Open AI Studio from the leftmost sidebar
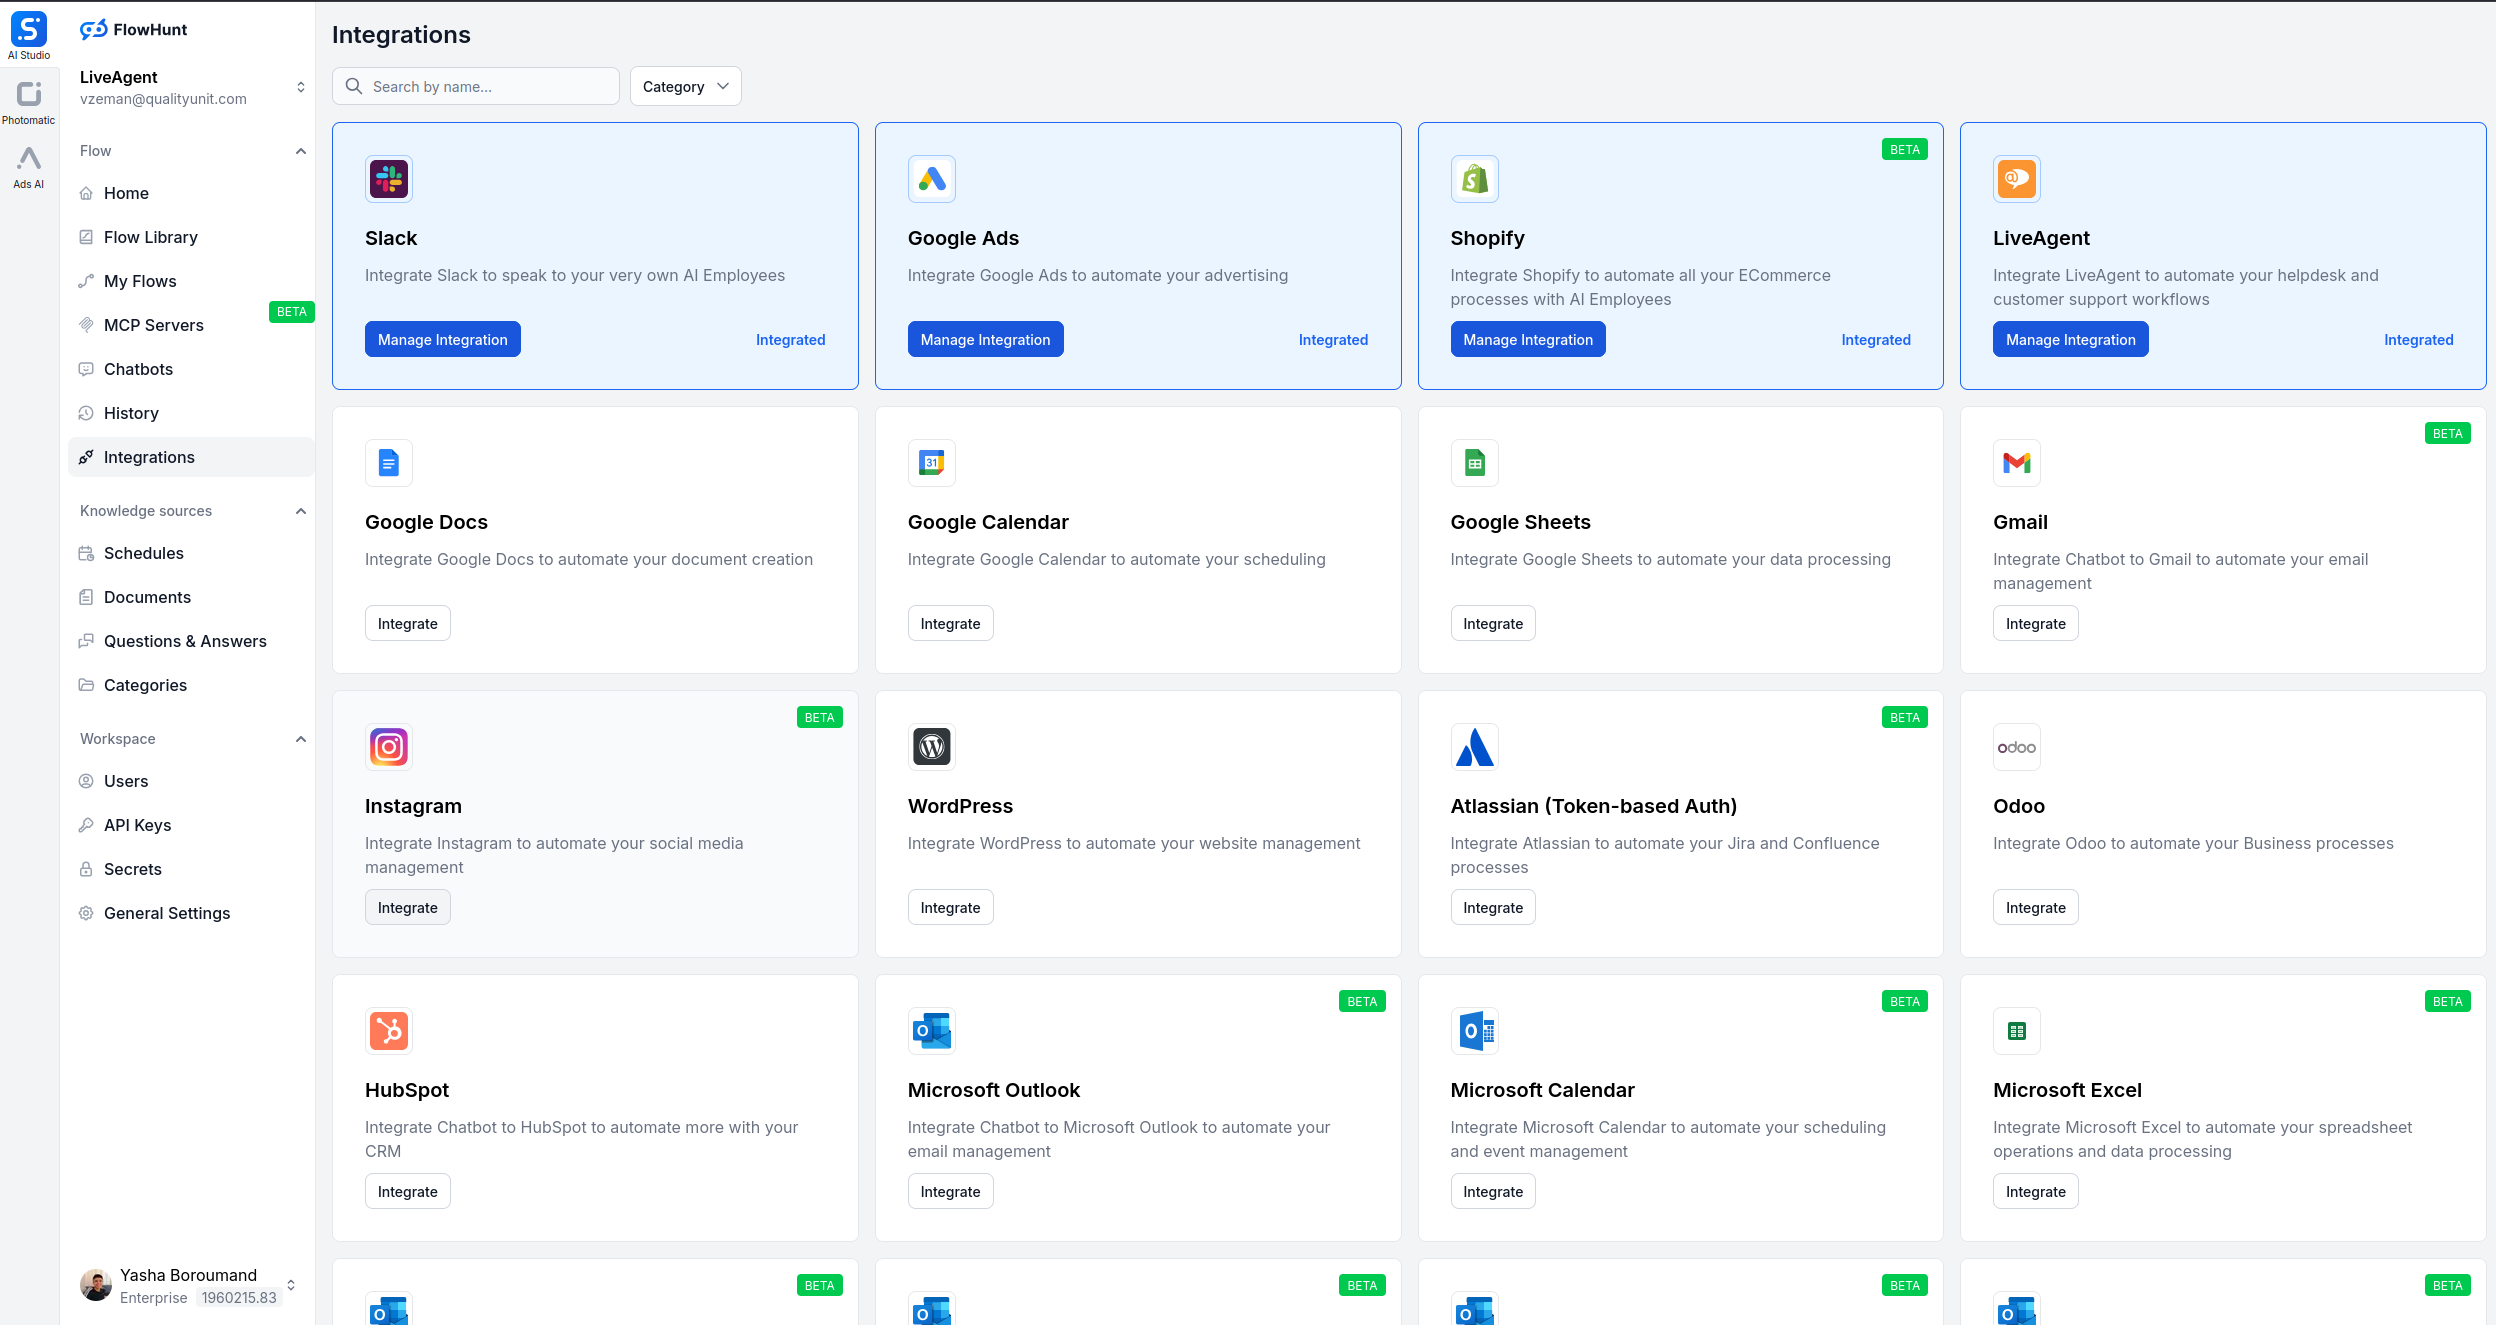The height and width of the screenshot is (1325, 2496). pos(29,30)
